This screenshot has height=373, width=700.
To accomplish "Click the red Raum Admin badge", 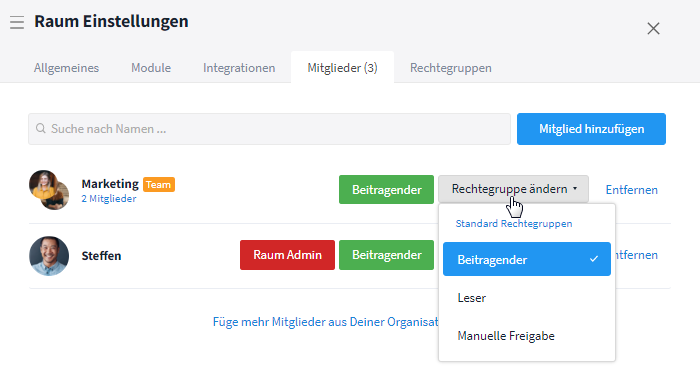I will tap(287, 255).
